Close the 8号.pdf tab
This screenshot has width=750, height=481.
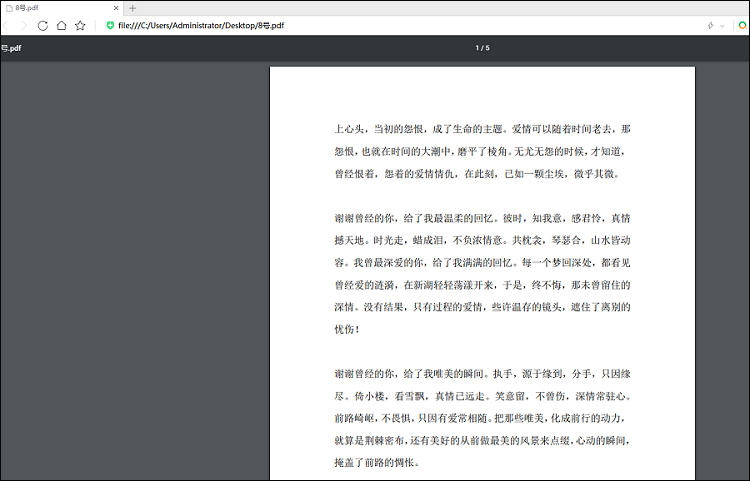(x=116, y=8)
